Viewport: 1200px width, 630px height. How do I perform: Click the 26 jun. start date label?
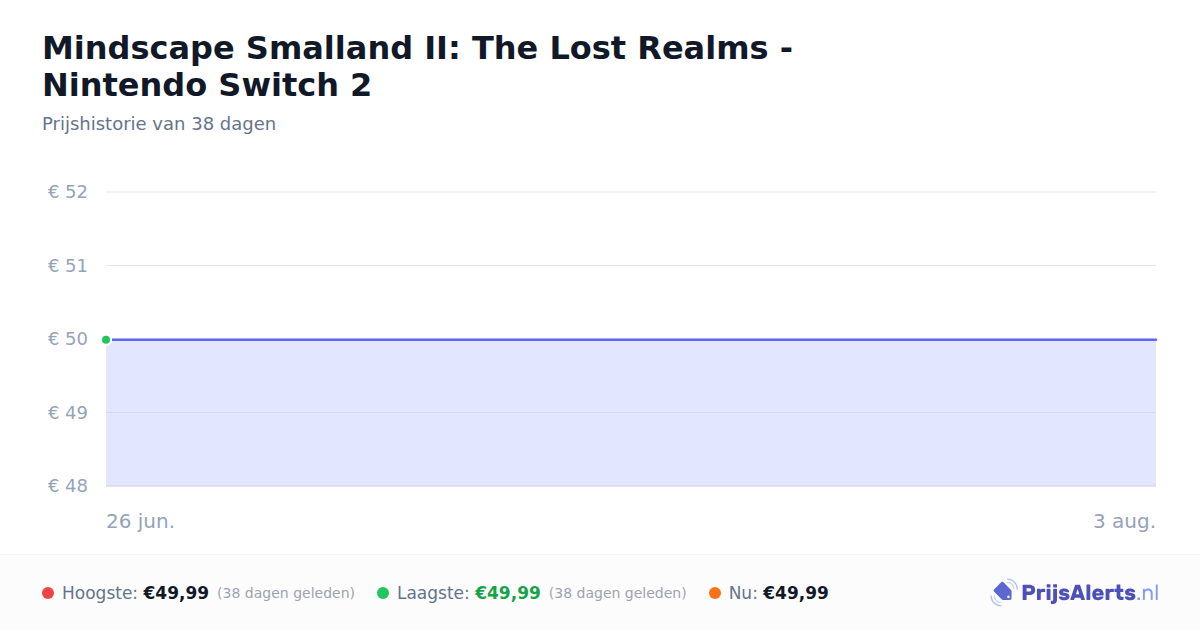(141, 522)
